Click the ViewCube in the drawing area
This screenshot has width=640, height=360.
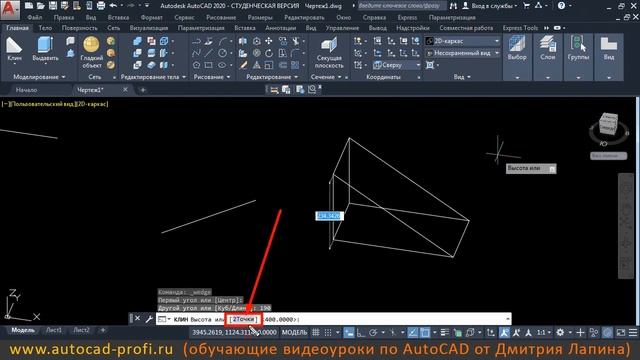(x=608, y=124)
